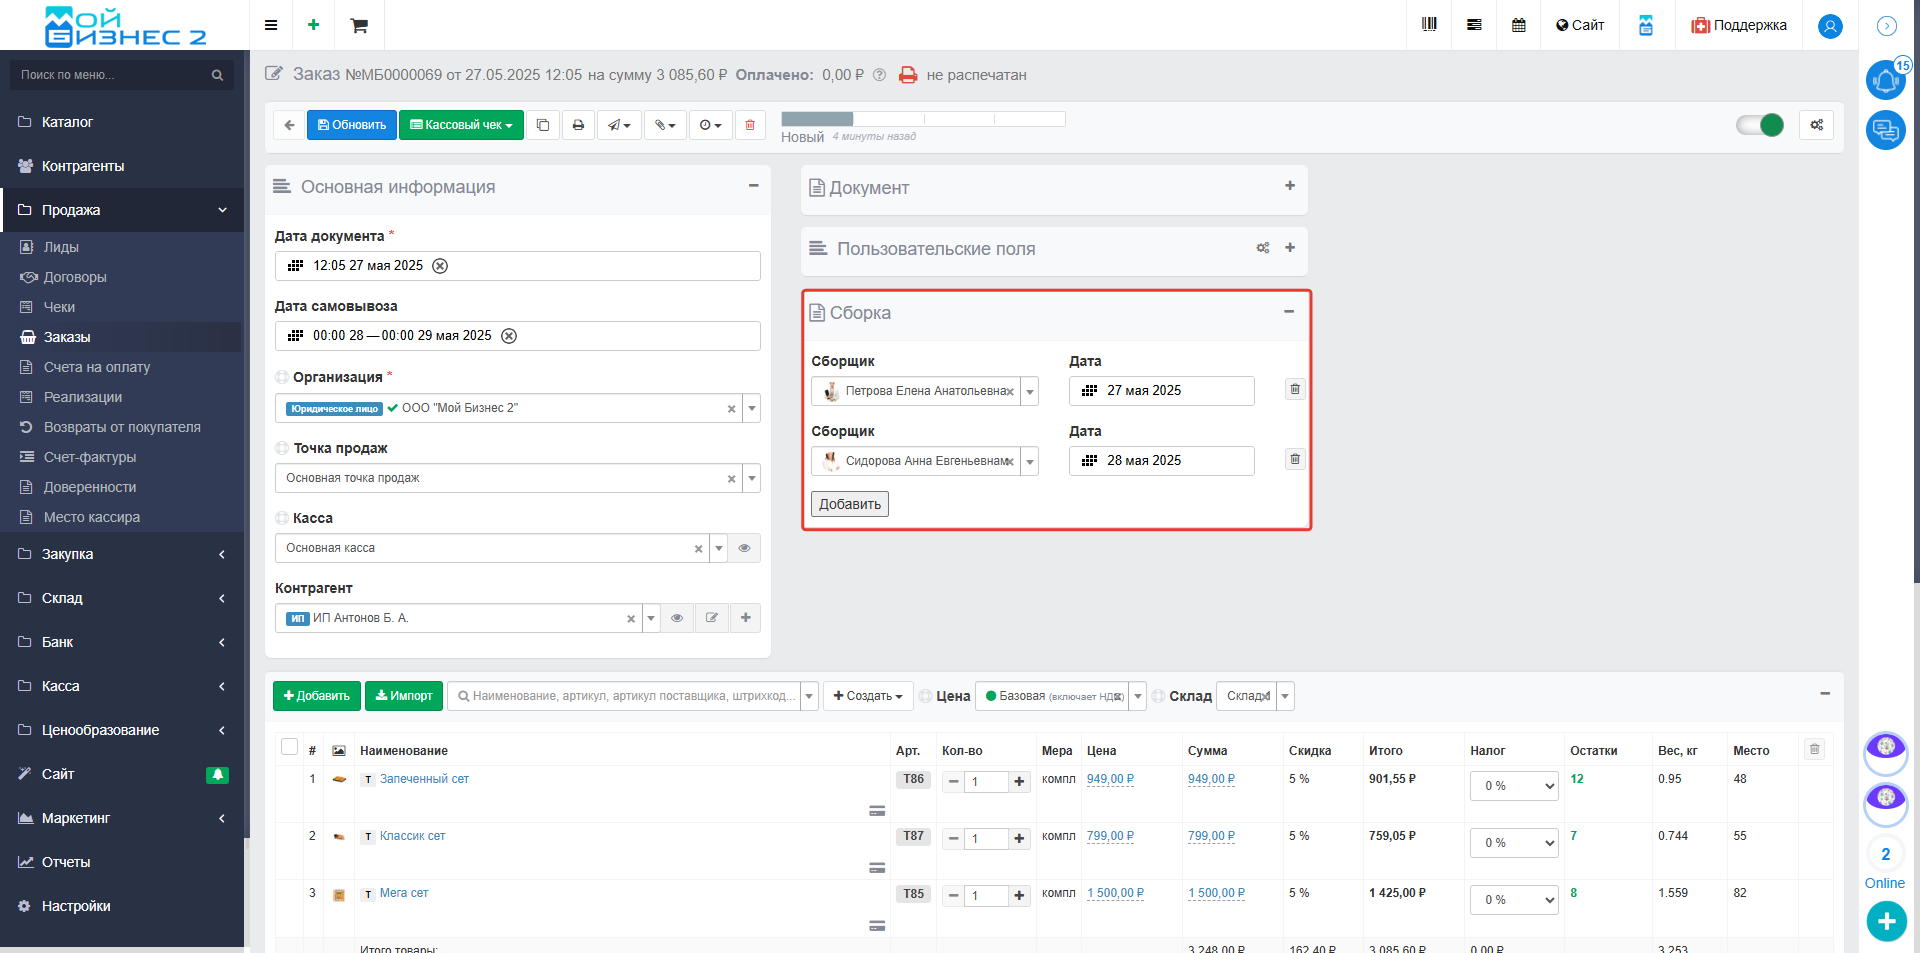
Task: Click trash icon in table header
Action: (1815, 749)
